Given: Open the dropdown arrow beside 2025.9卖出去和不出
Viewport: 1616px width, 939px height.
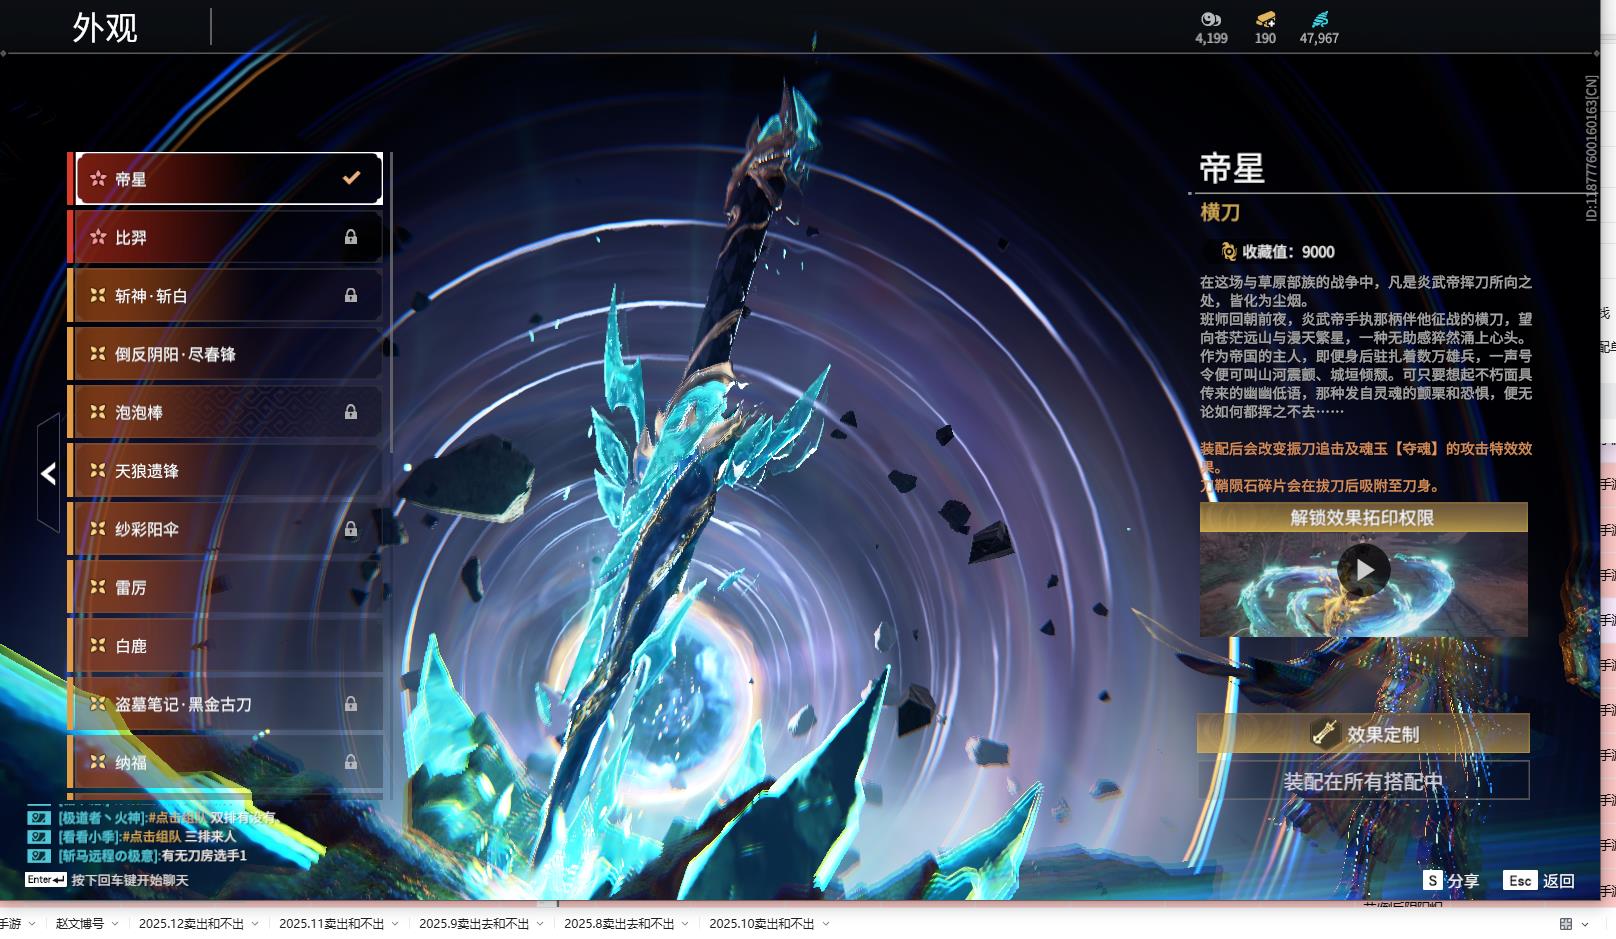Looking at the screenshot, I should point(540,924).
